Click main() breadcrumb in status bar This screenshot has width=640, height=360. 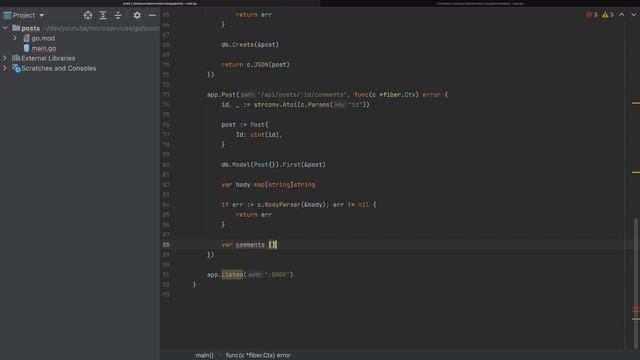[204, 356]
